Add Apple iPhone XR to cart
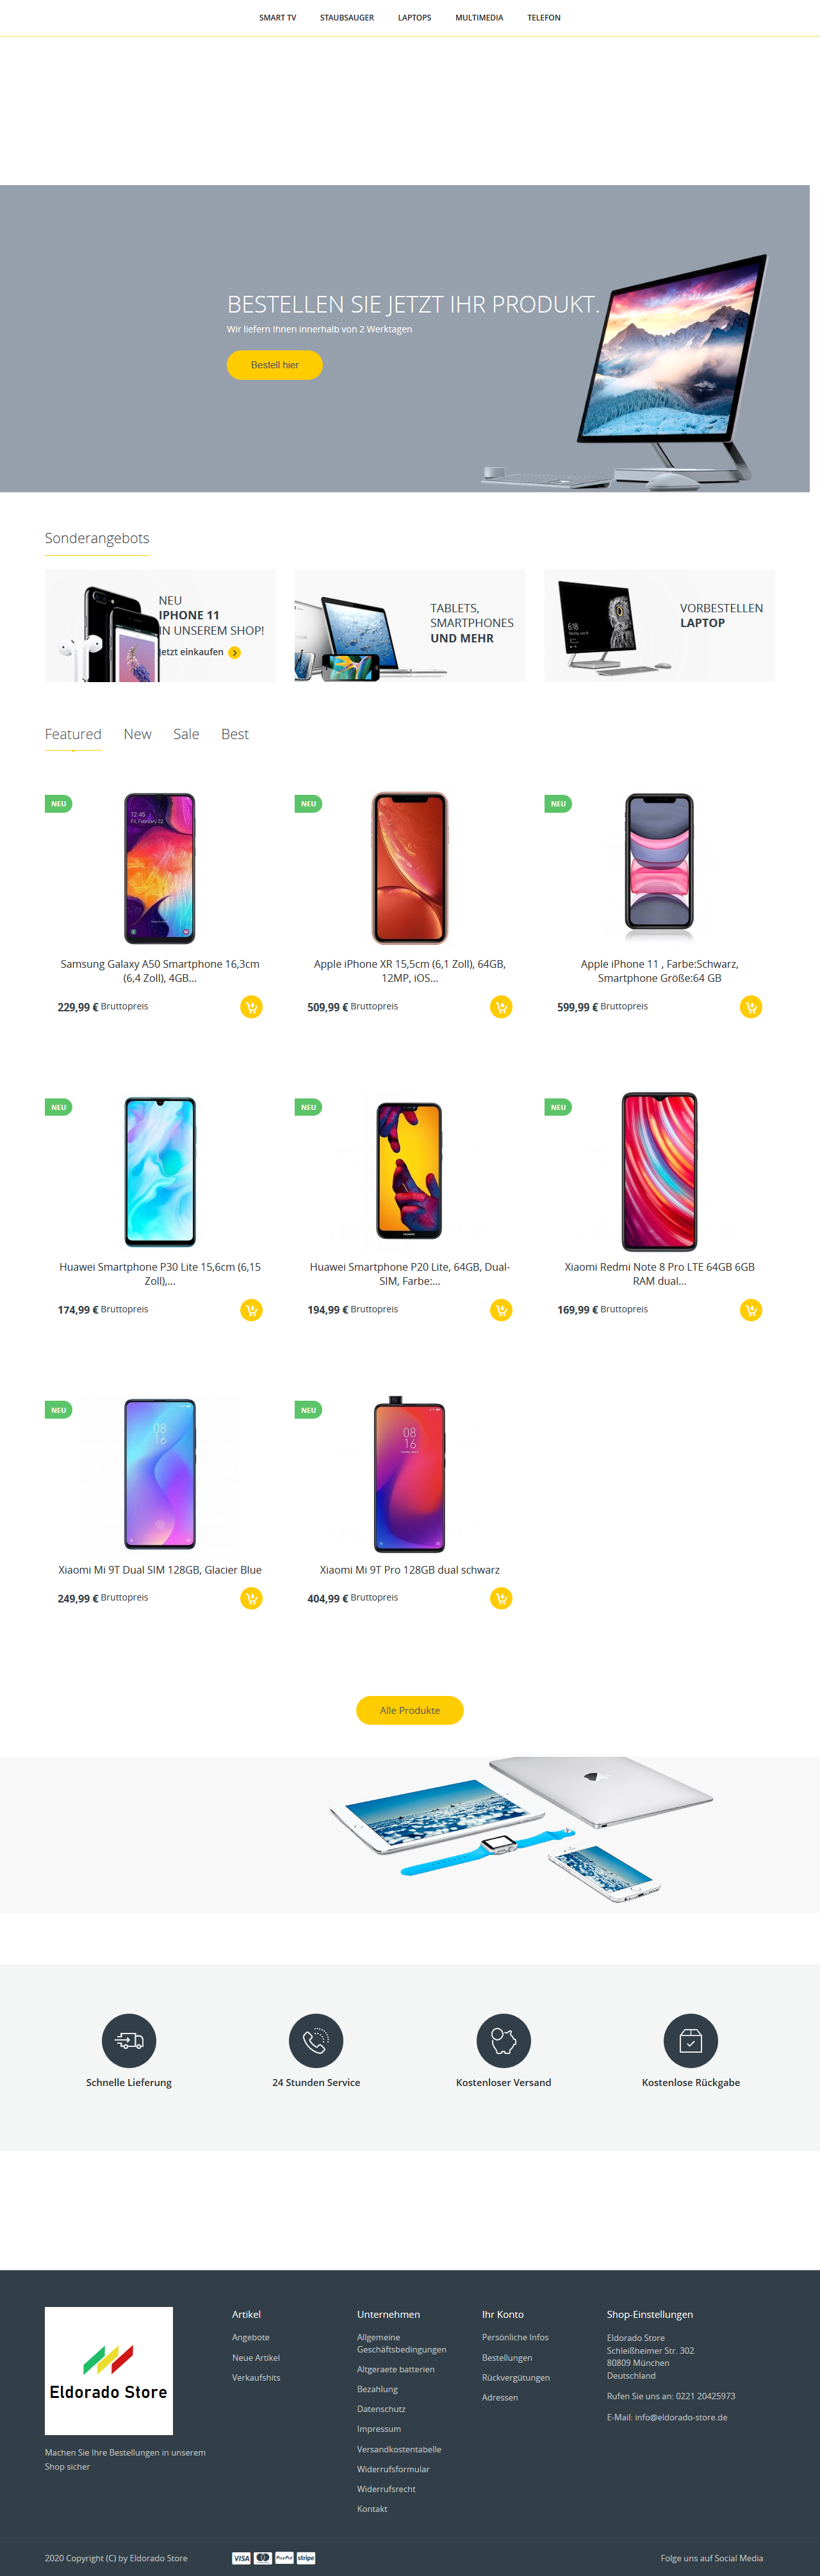Screen dimensions: 820x2576 pyautogui.click(x=501, y=1007)
